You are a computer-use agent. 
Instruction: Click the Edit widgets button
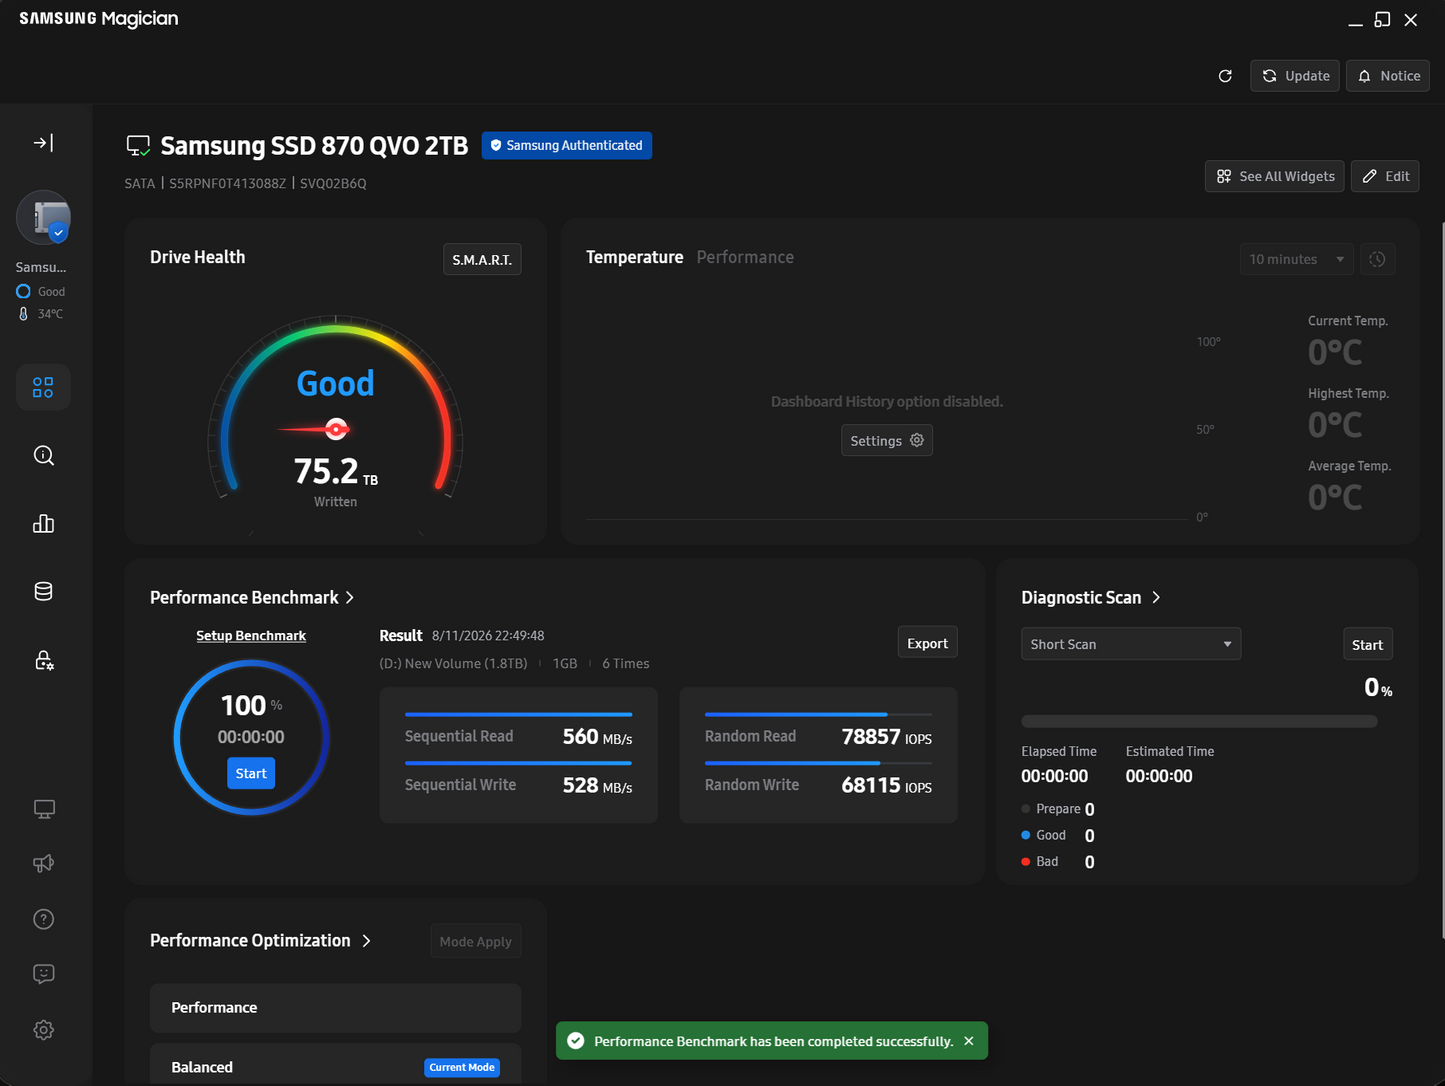(1385, 176)
